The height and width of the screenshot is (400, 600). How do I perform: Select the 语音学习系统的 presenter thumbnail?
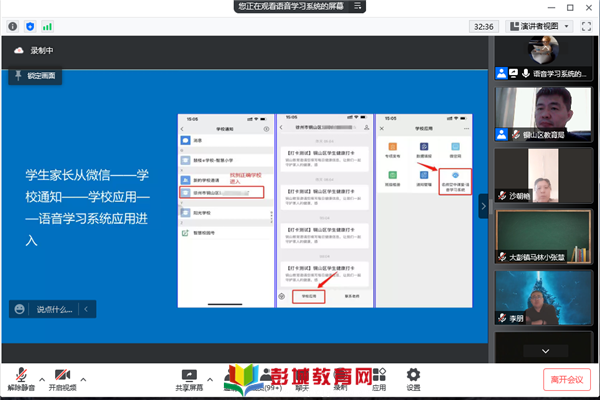tap(543, 58)
